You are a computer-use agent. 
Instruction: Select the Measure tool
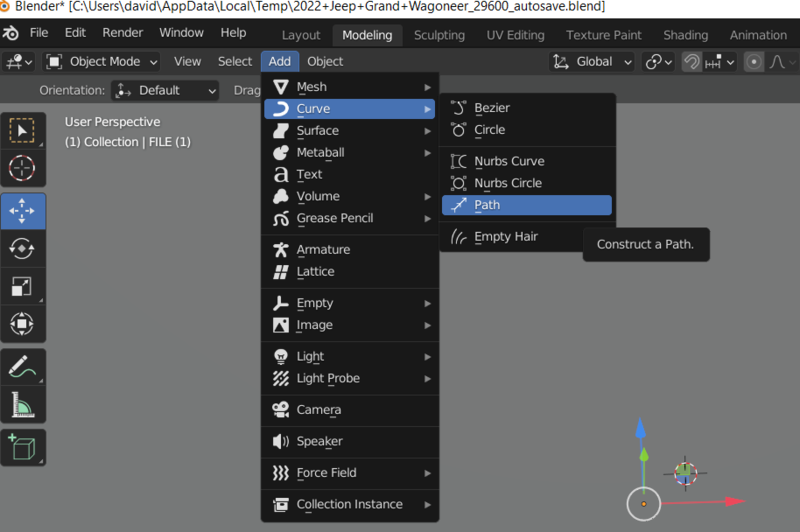22,405
